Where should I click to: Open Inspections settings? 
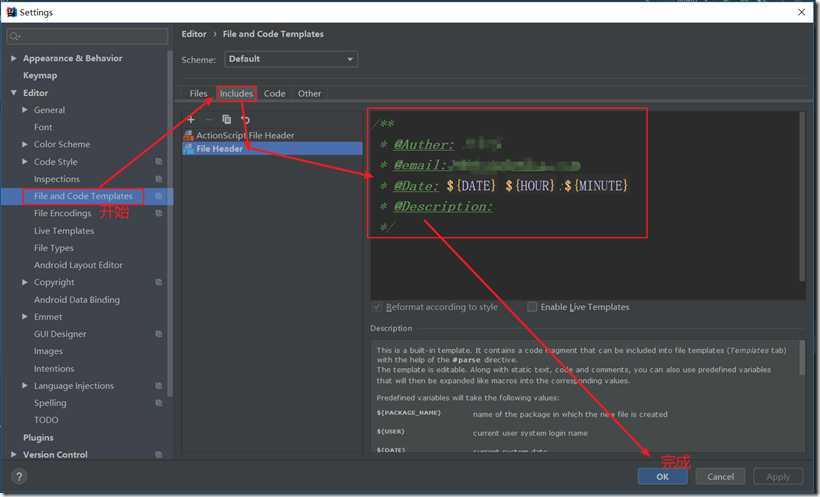[56, 179]
